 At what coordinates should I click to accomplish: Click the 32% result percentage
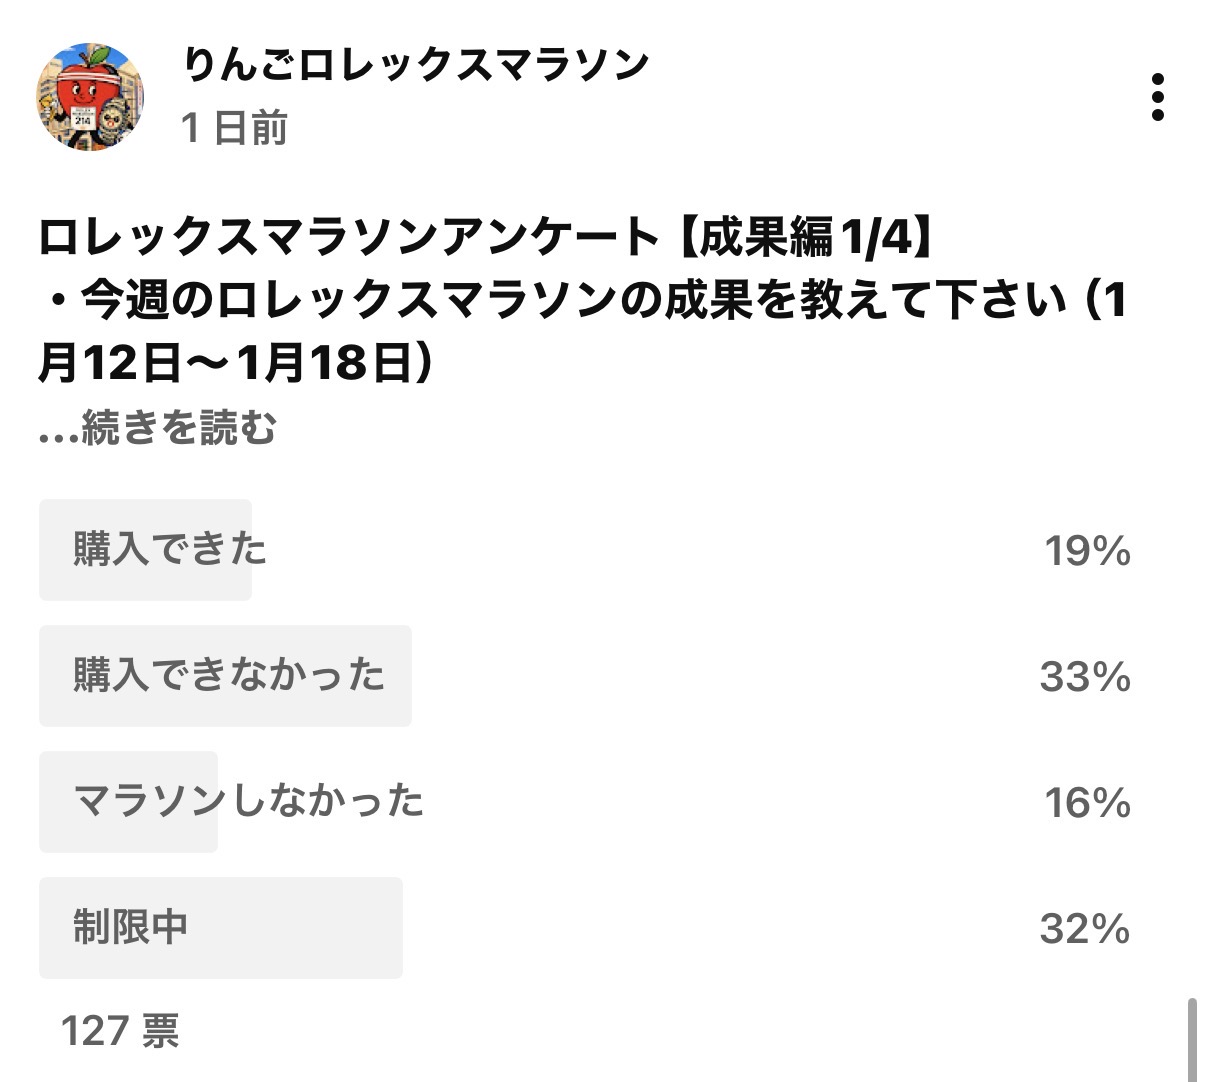click(1085, 929)
